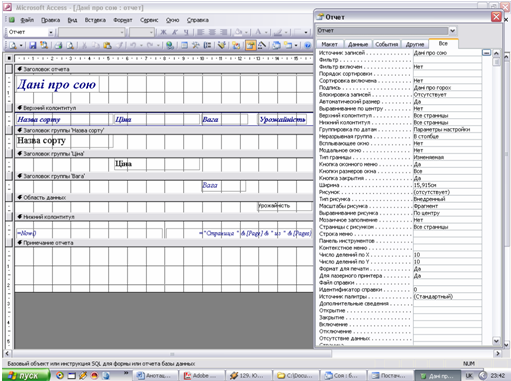Switch to the Другие tab
The image size is (511, 381).
[x=415, y=44]
